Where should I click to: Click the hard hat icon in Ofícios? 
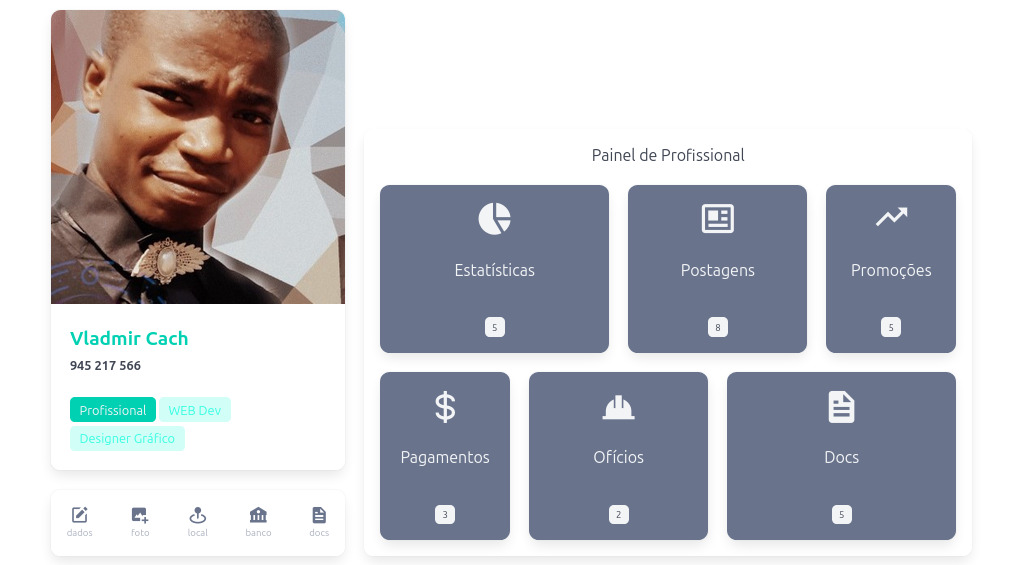[x=618, y=408]
